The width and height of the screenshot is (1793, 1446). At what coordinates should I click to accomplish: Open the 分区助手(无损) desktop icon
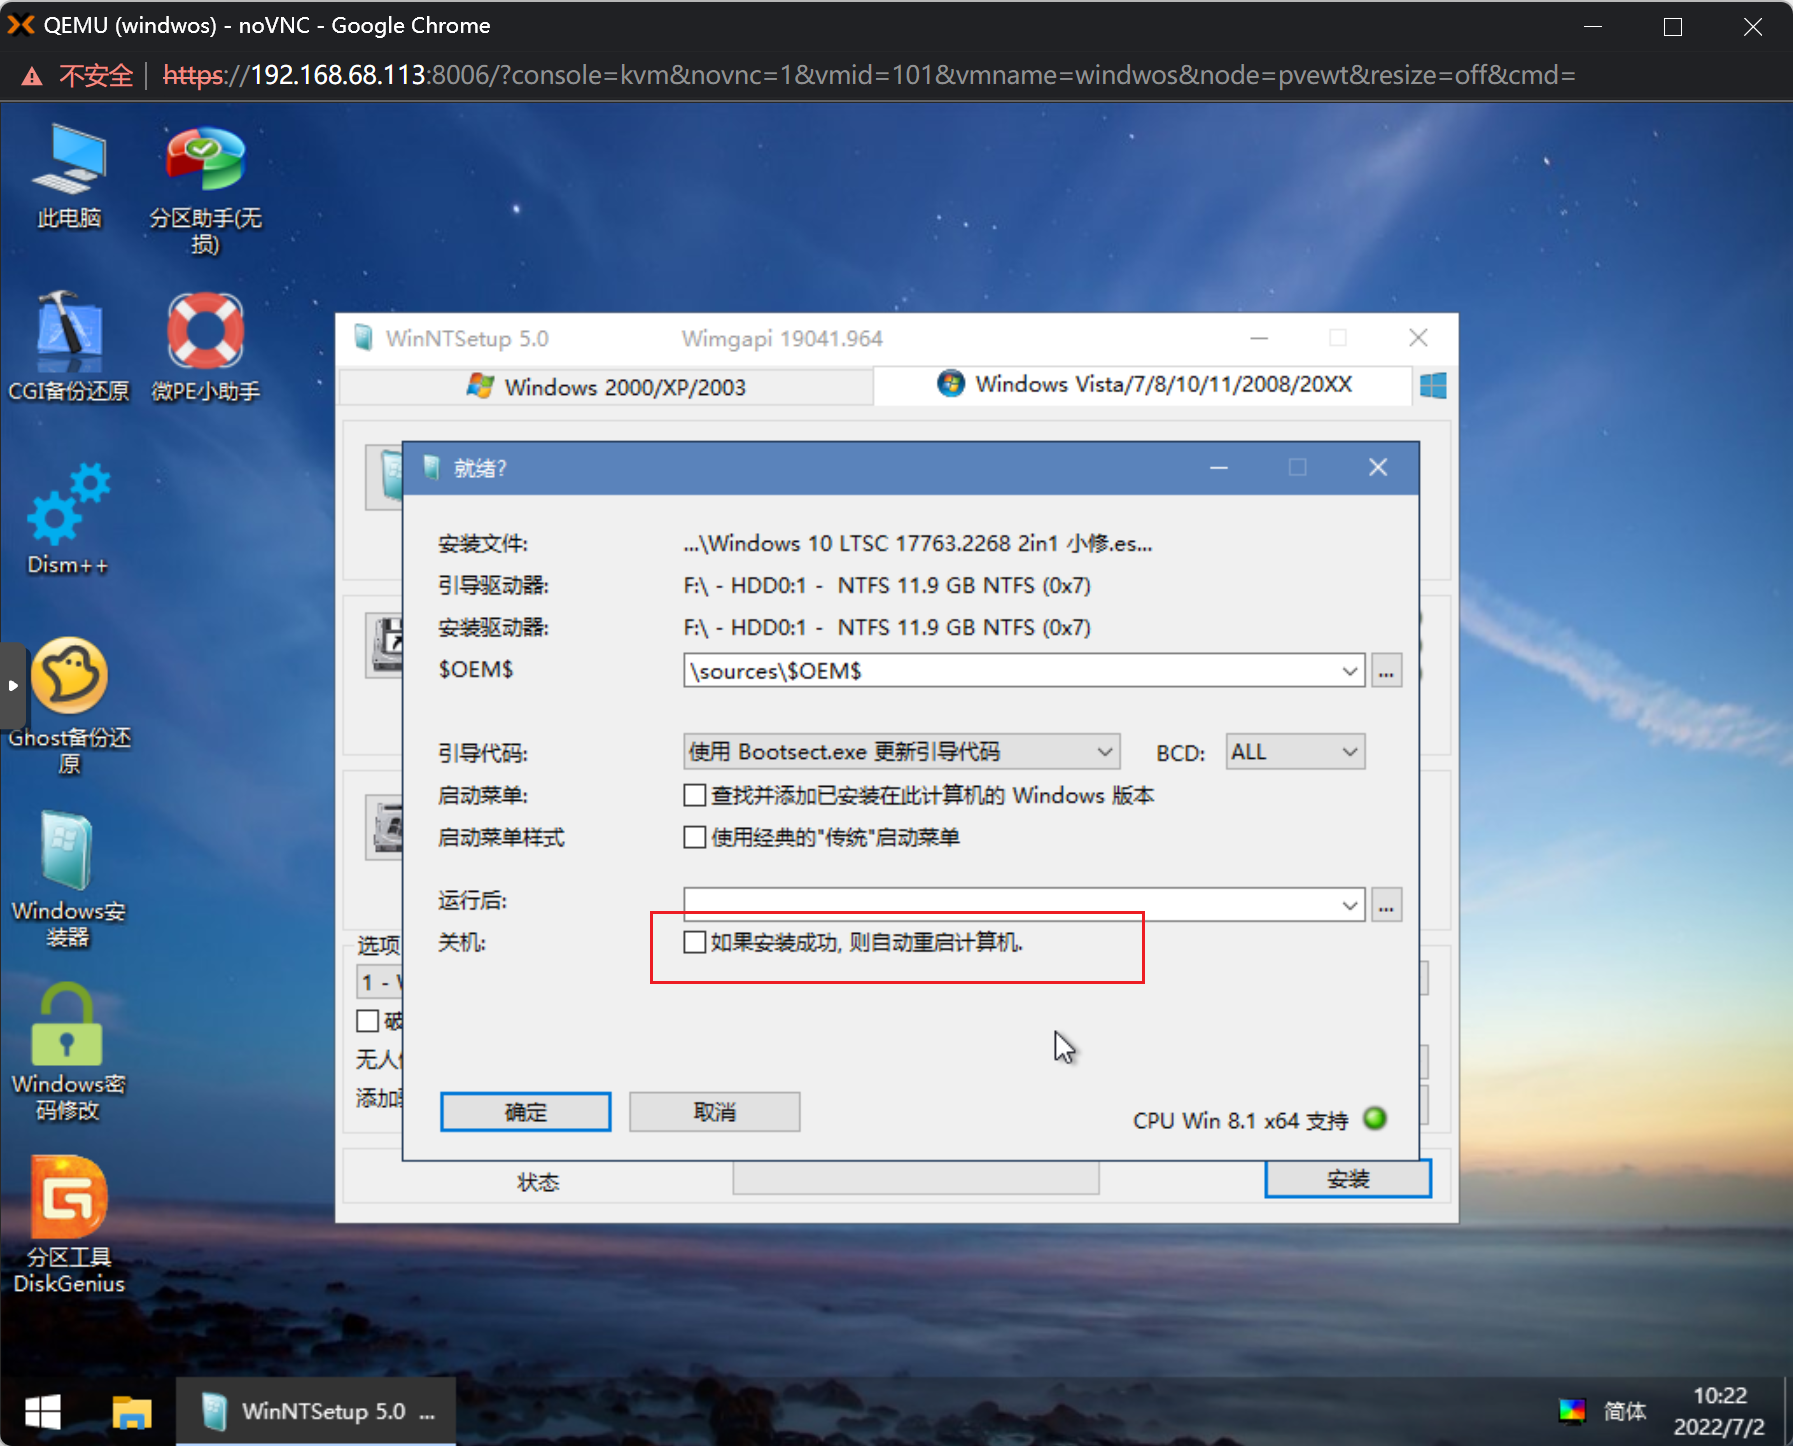pyautogui.click(x=205, y=190)
